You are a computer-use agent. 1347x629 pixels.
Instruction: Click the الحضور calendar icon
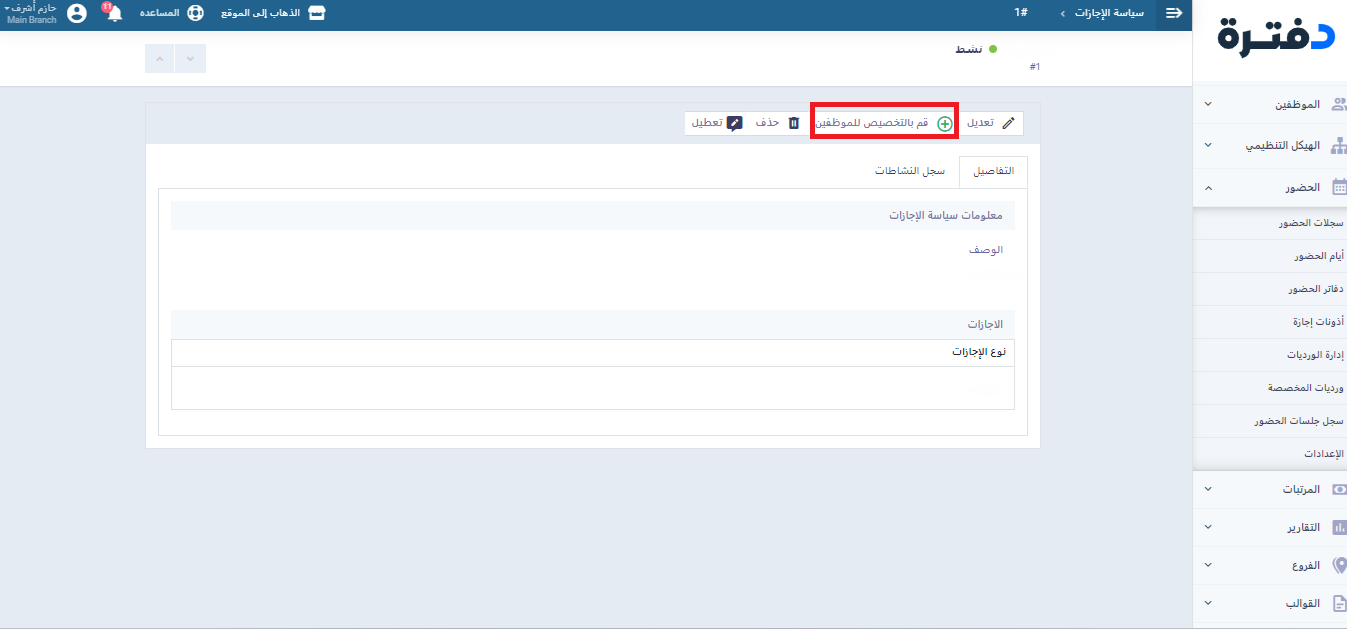click(1339, 187)
